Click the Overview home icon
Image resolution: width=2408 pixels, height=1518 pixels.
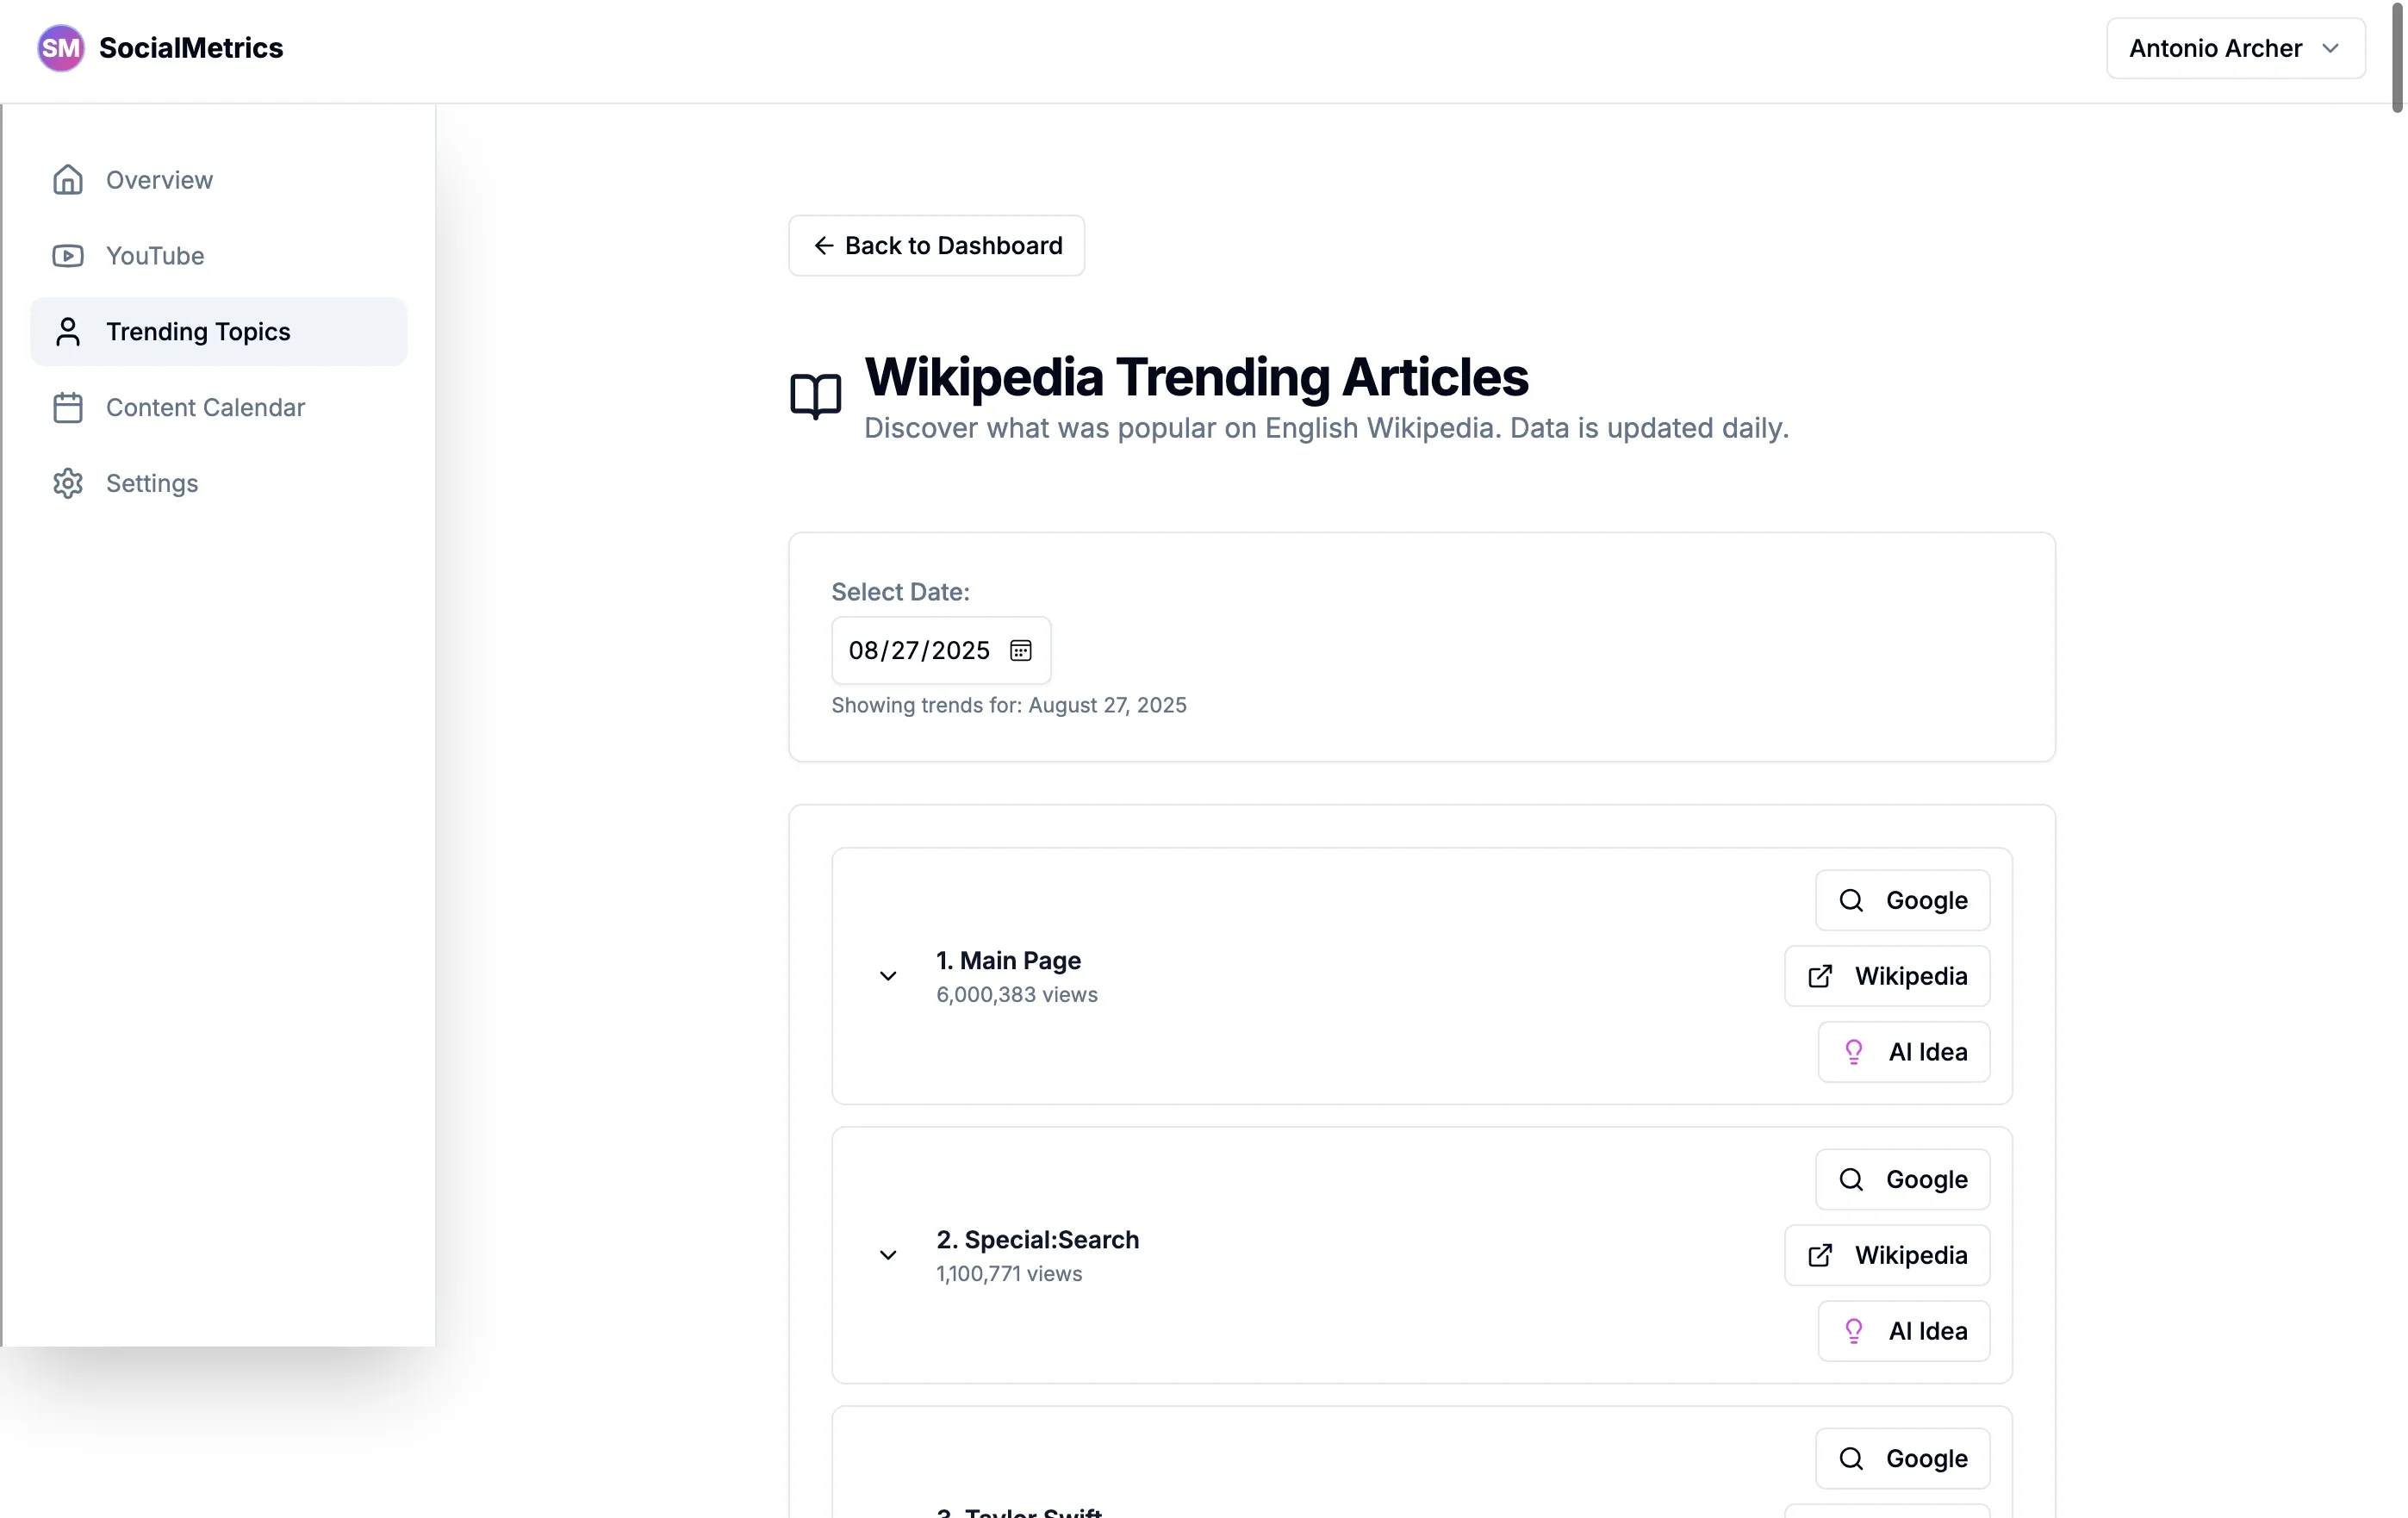pyautogui.click(x=67, y=180)
